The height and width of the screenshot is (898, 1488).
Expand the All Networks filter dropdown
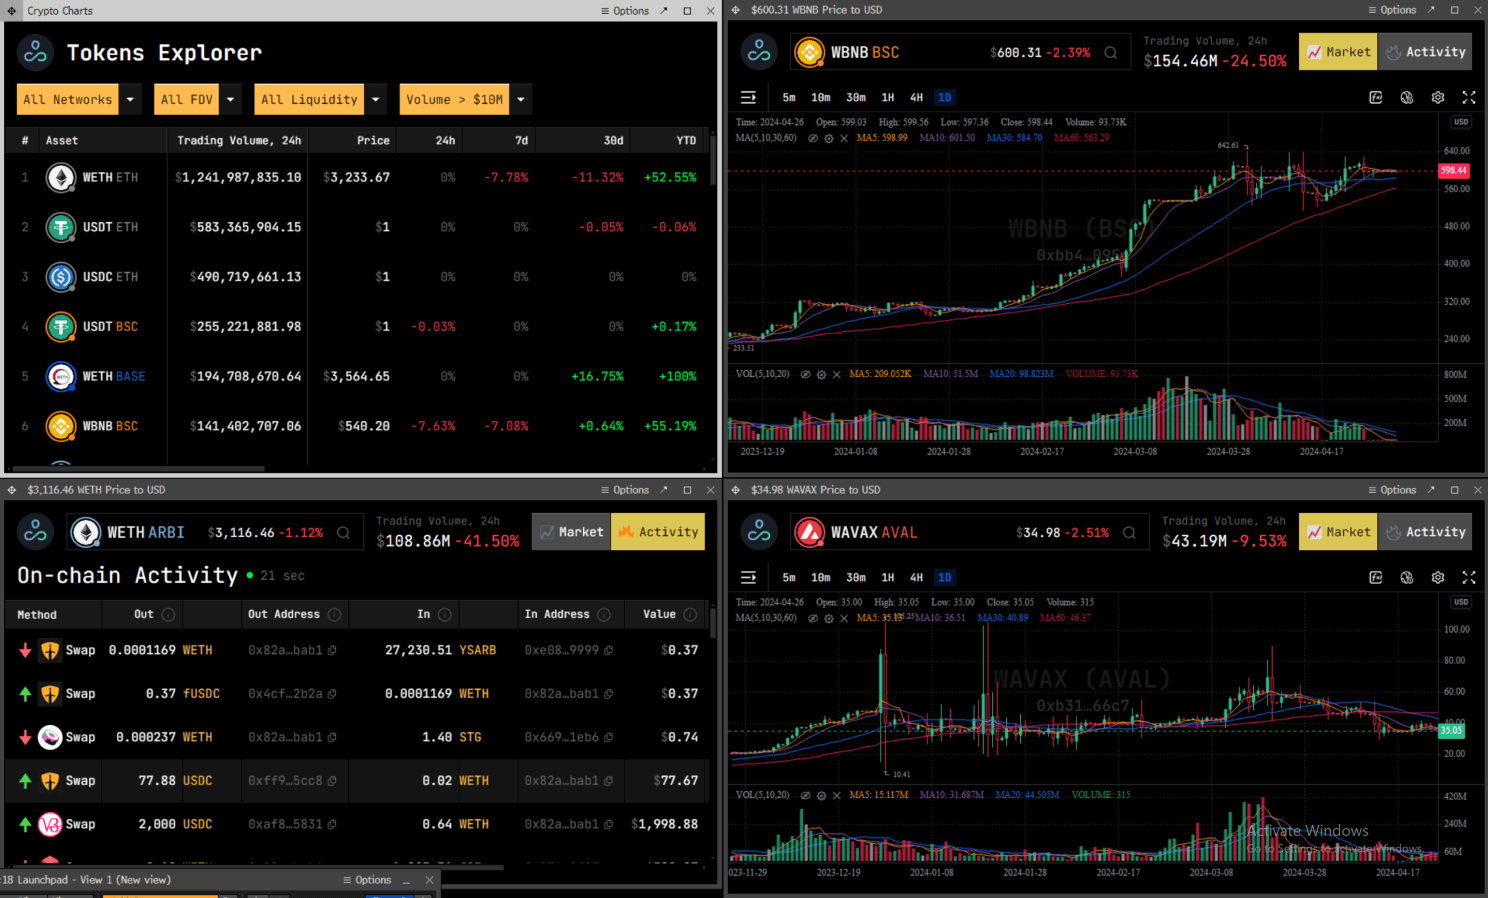[130, 100]
